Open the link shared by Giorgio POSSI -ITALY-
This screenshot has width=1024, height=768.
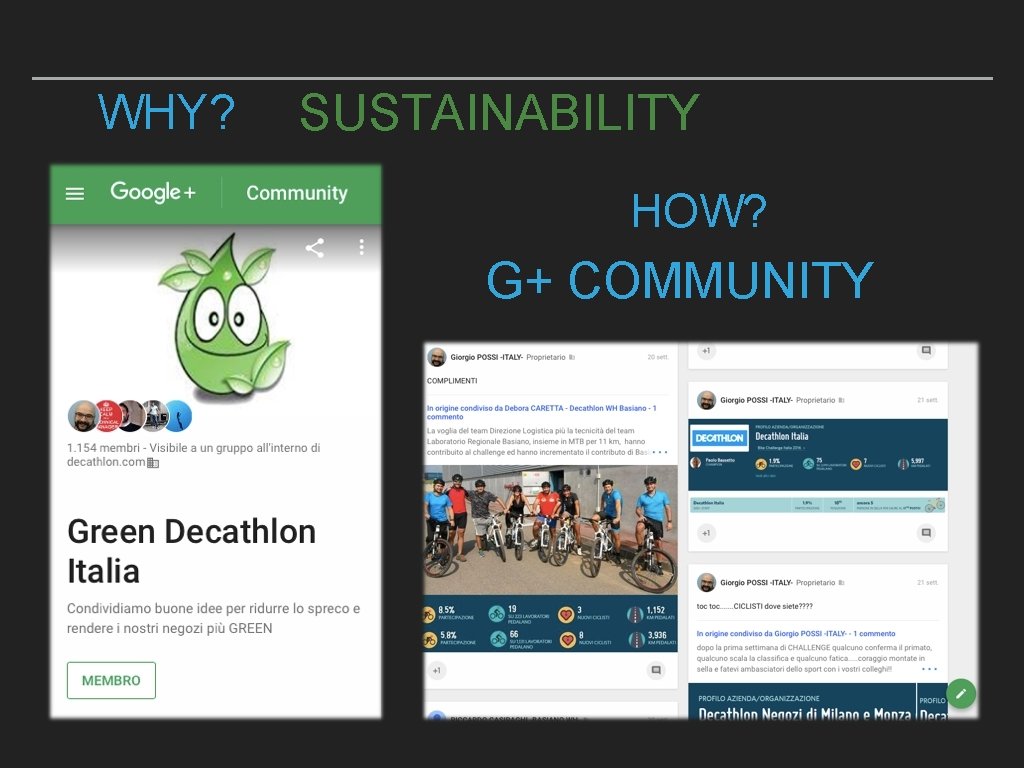[795, 633]
